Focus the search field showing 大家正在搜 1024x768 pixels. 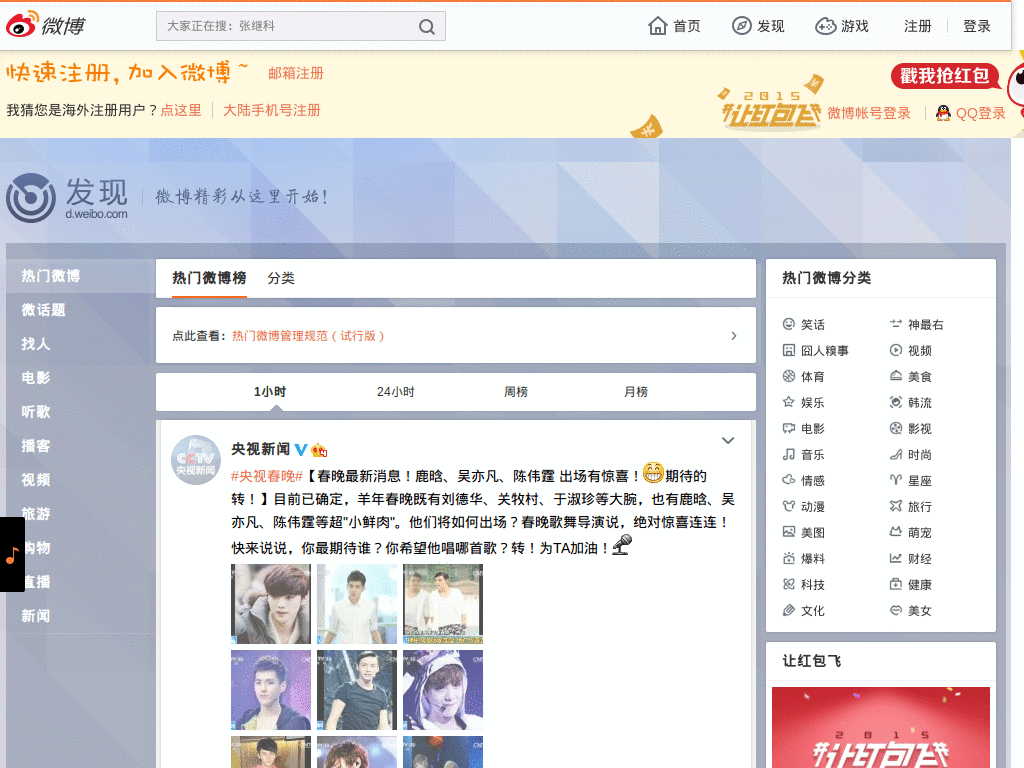[x=300, y=26]
